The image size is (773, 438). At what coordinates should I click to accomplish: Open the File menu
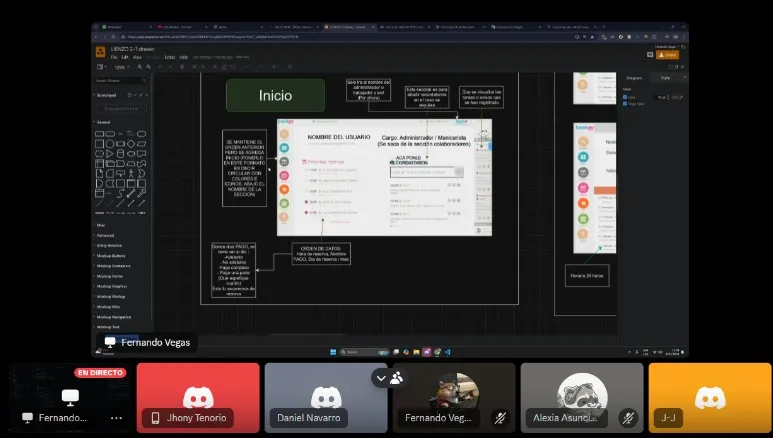coord(112,57)
